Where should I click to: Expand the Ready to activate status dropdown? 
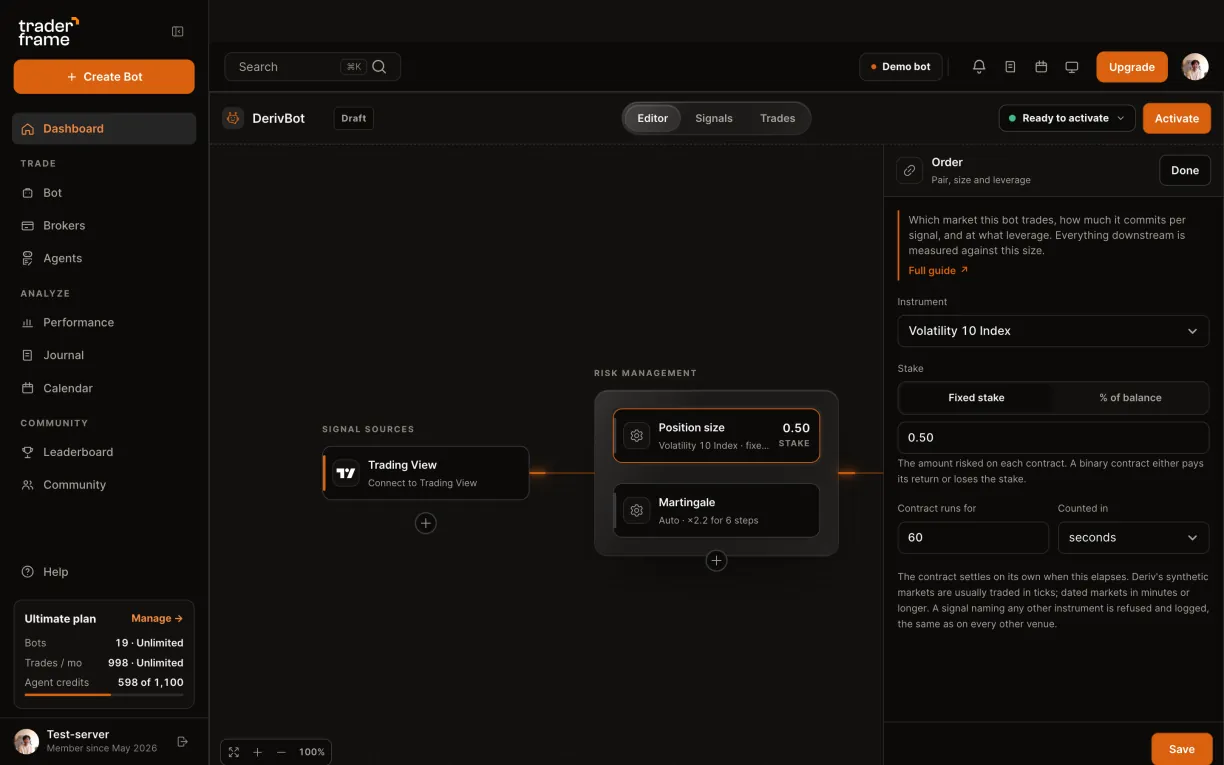[1067, 118]
